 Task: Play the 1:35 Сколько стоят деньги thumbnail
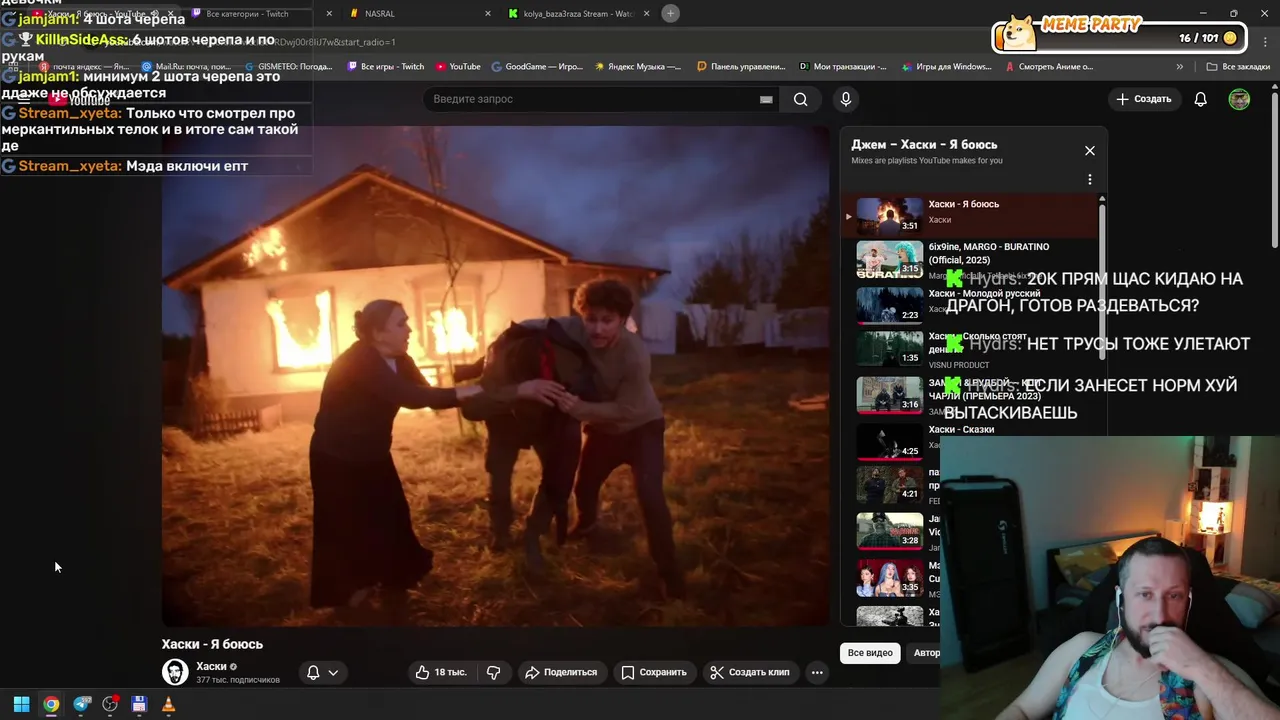coord(889,348)
